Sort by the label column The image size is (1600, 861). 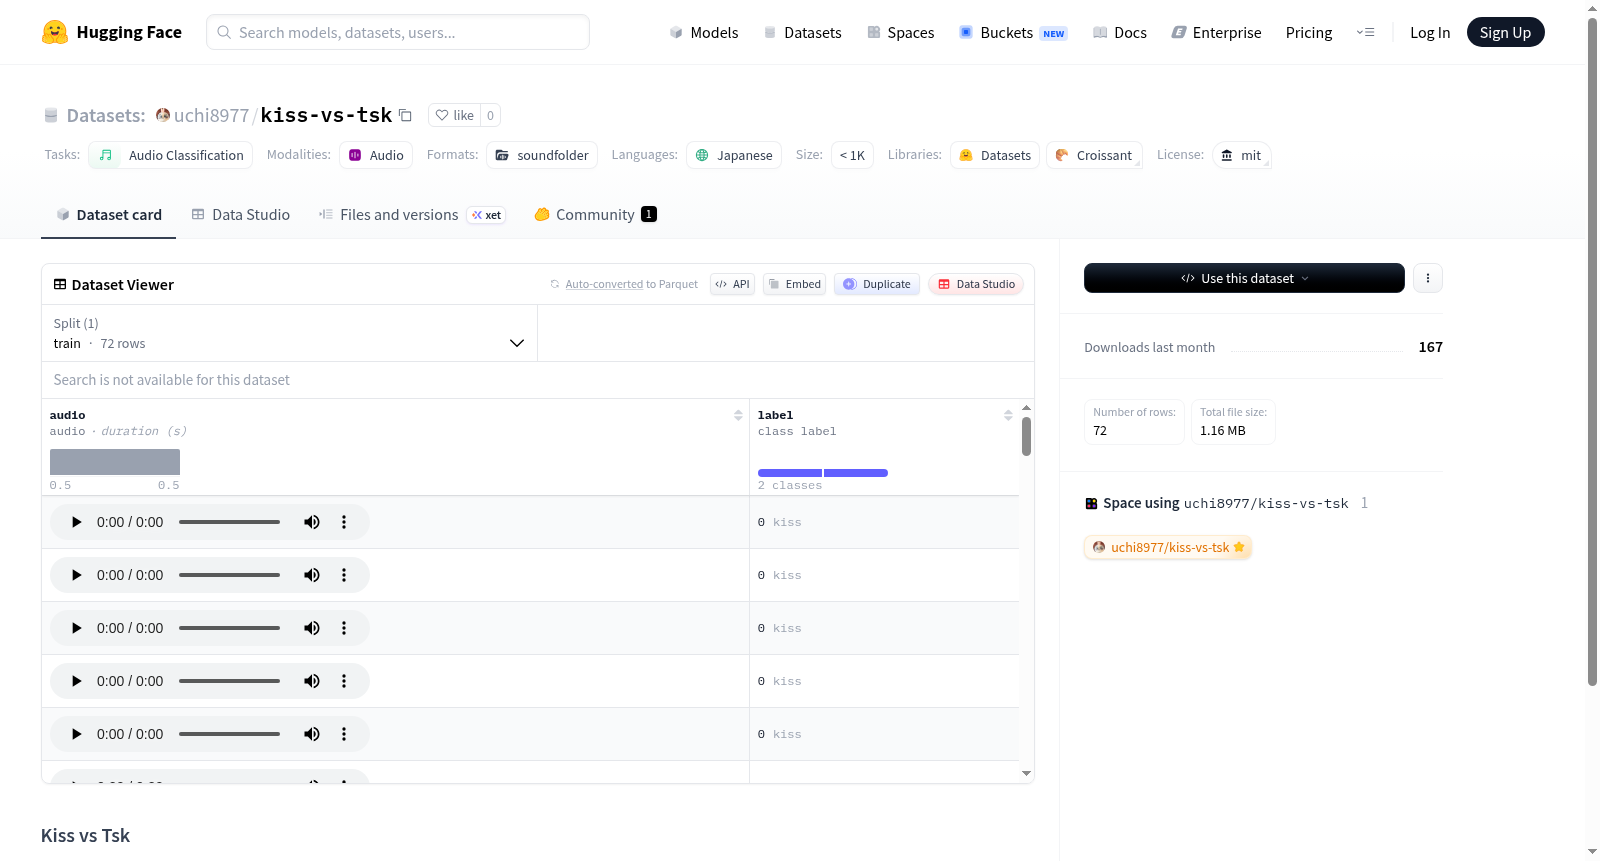1008,415
